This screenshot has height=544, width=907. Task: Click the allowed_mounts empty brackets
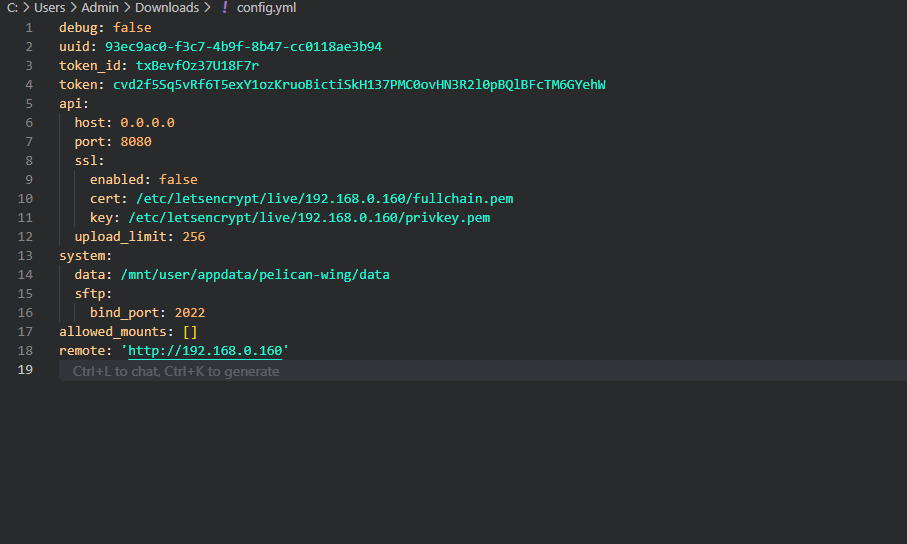190,332
